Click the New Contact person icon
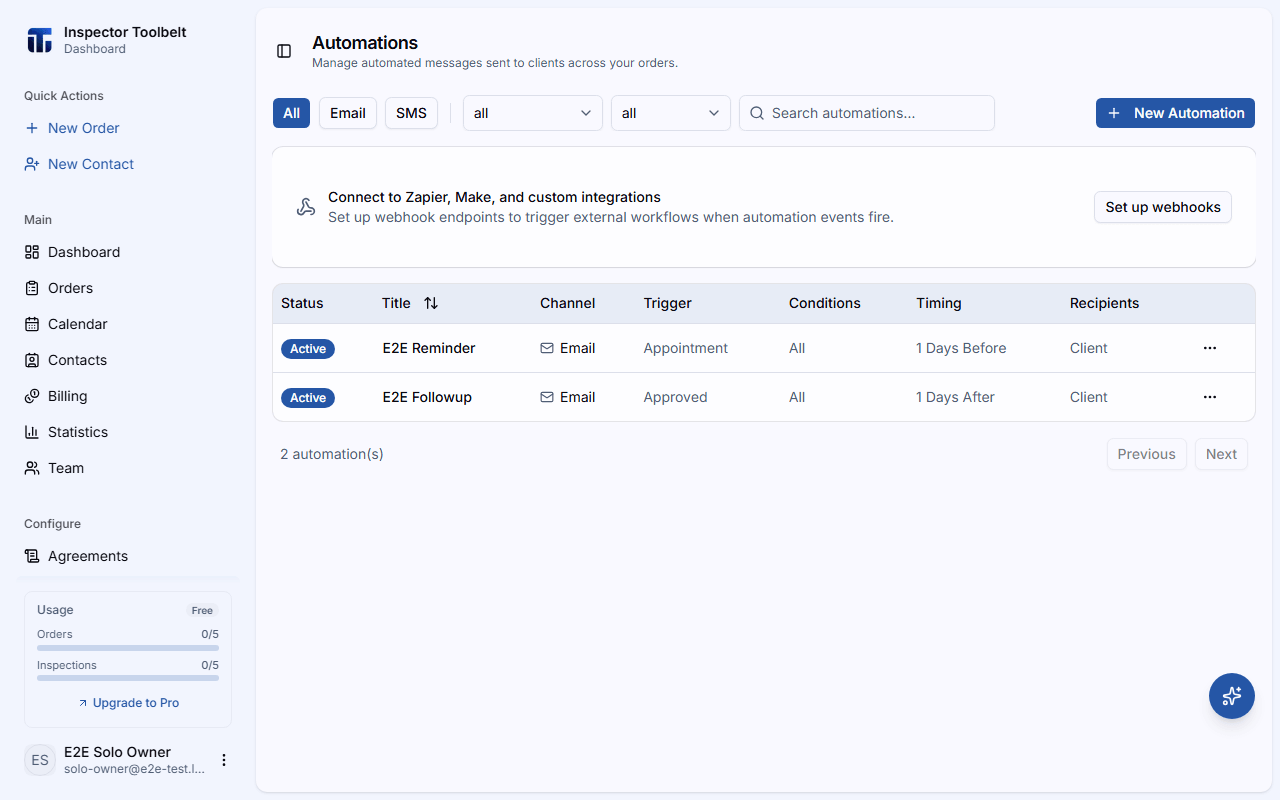Screen dimensions: 1280x800 [x=32, y=164]
